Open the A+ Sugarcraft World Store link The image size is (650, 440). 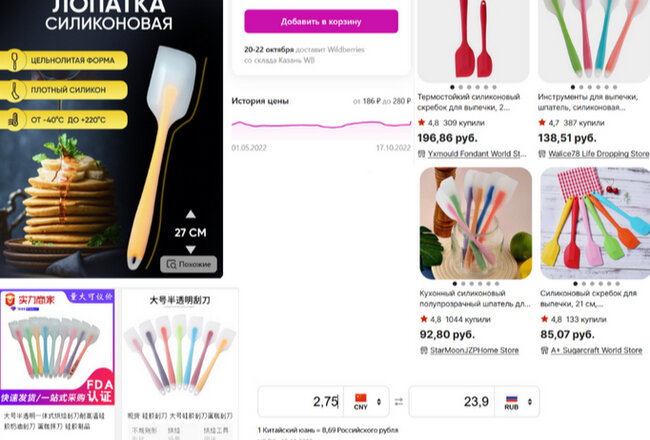[x=596, y=350]
